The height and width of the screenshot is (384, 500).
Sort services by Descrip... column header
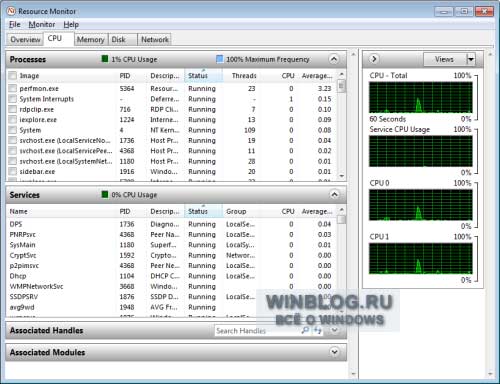coord(165,211)
